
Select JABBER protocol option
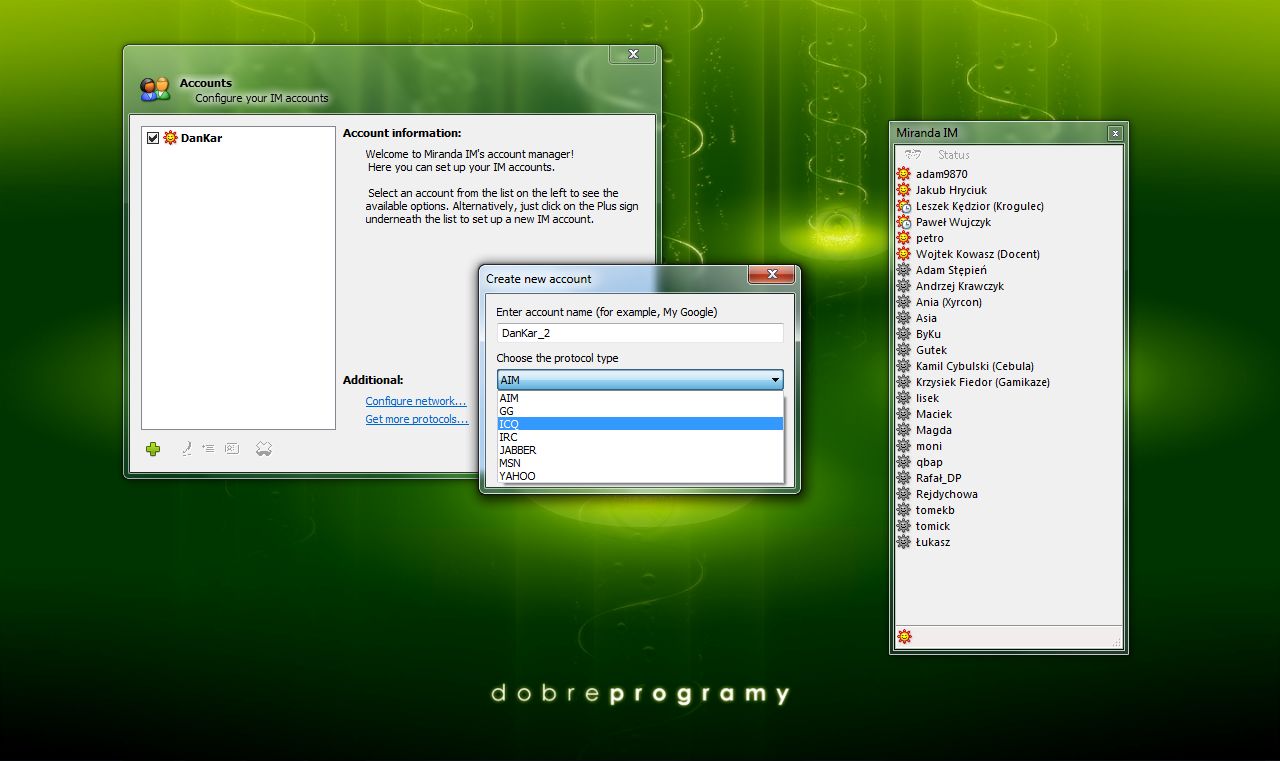[x=640, y=450]
